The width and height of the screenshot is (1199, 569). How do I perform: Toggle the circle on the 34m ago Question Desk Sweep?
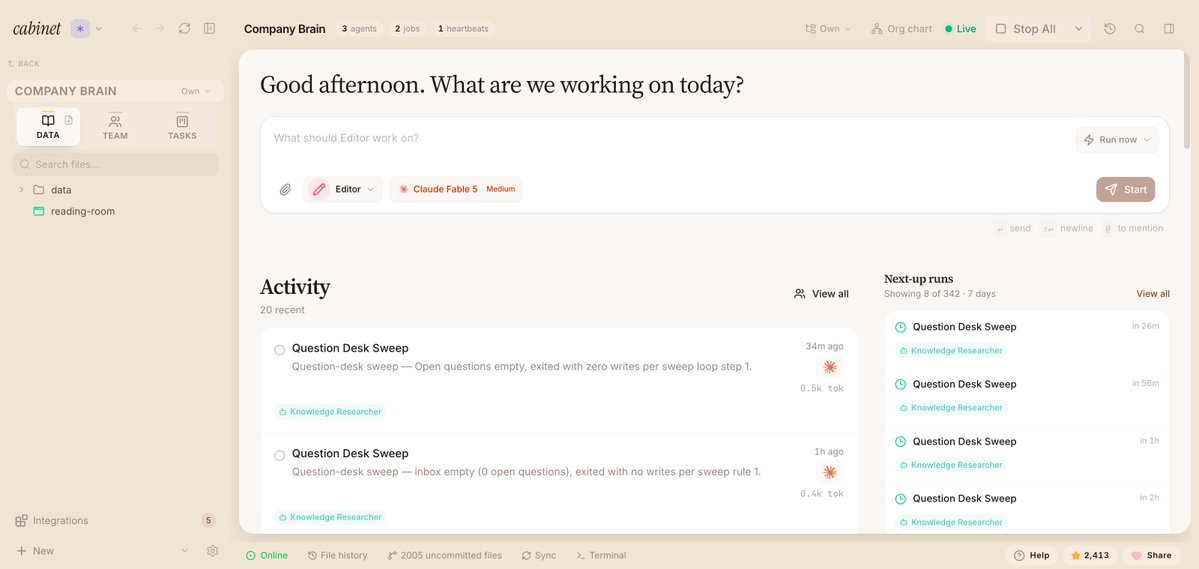(x=280, y=350)
